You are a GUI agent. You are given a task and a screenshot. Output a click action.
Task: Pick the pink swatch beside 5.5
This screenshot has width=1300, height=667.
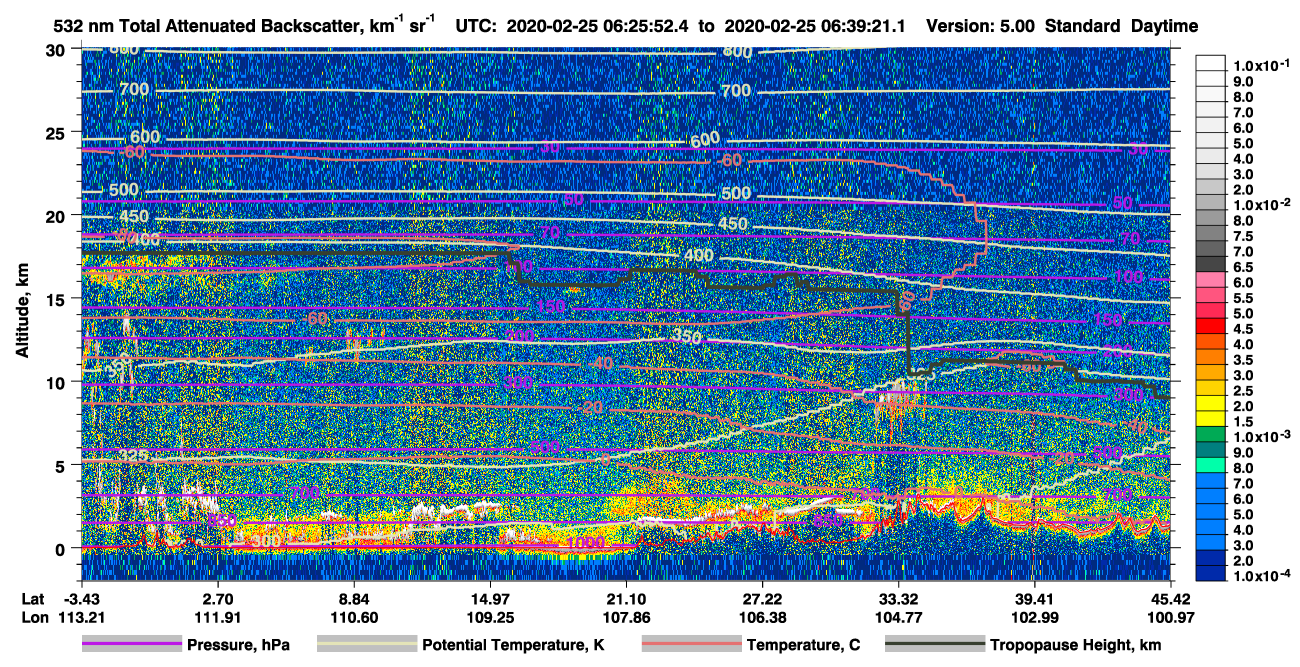coord(1210,296)
